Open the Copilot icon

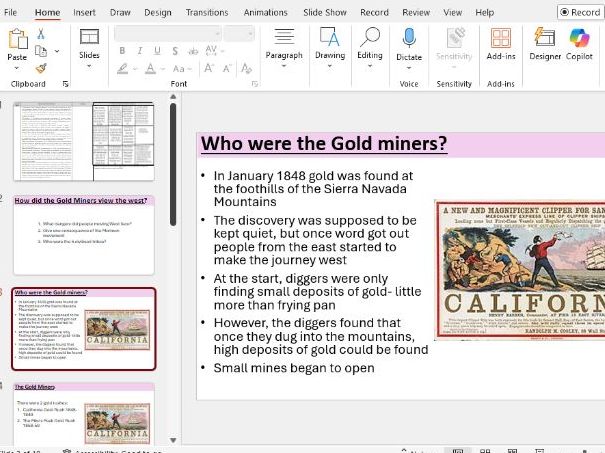(x=579, y=38)
